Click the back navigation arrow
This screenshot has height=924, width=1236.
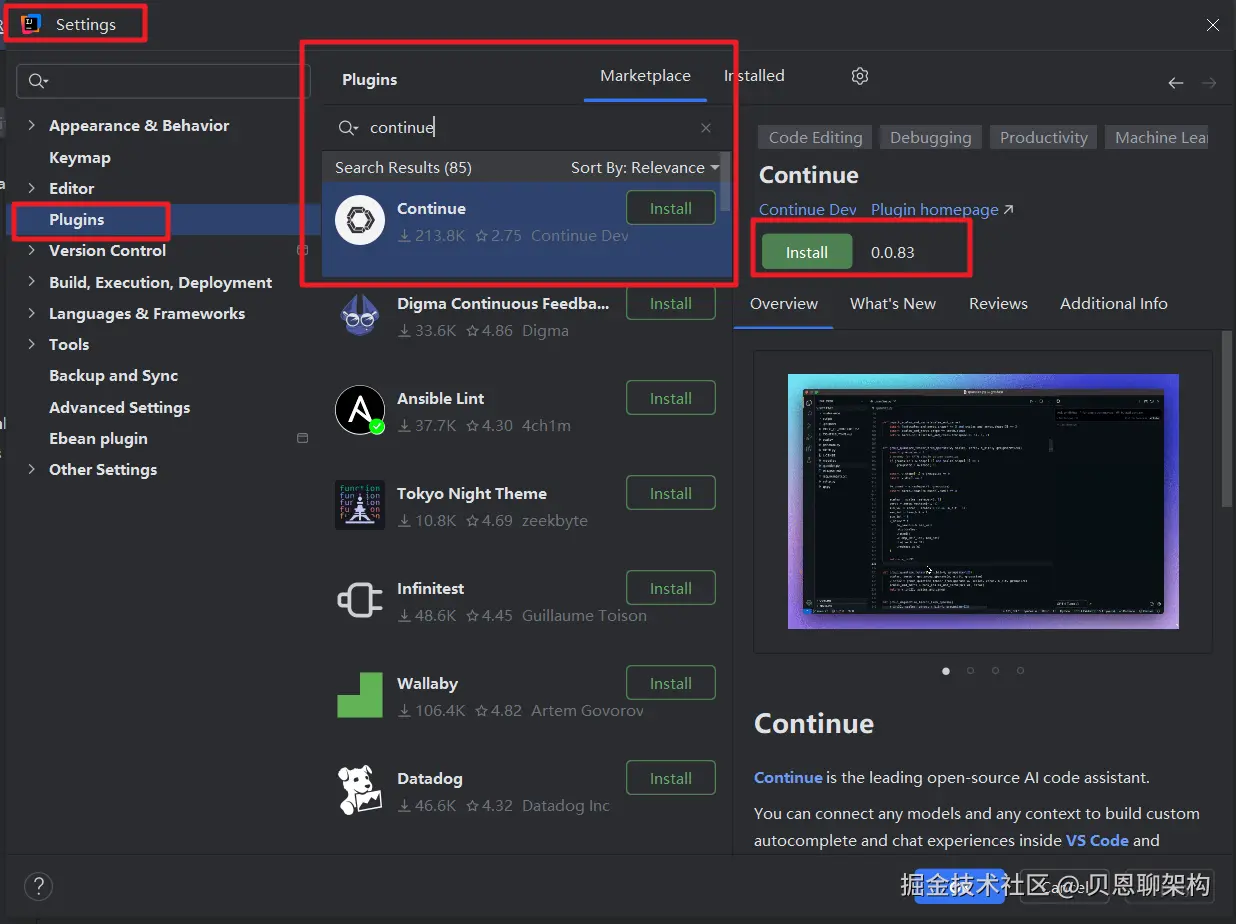(x=1176, y=83)
